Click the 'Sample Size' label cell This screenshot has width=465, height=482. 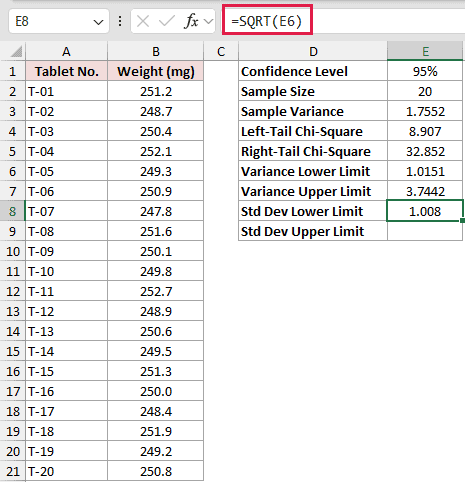[313, 91]
